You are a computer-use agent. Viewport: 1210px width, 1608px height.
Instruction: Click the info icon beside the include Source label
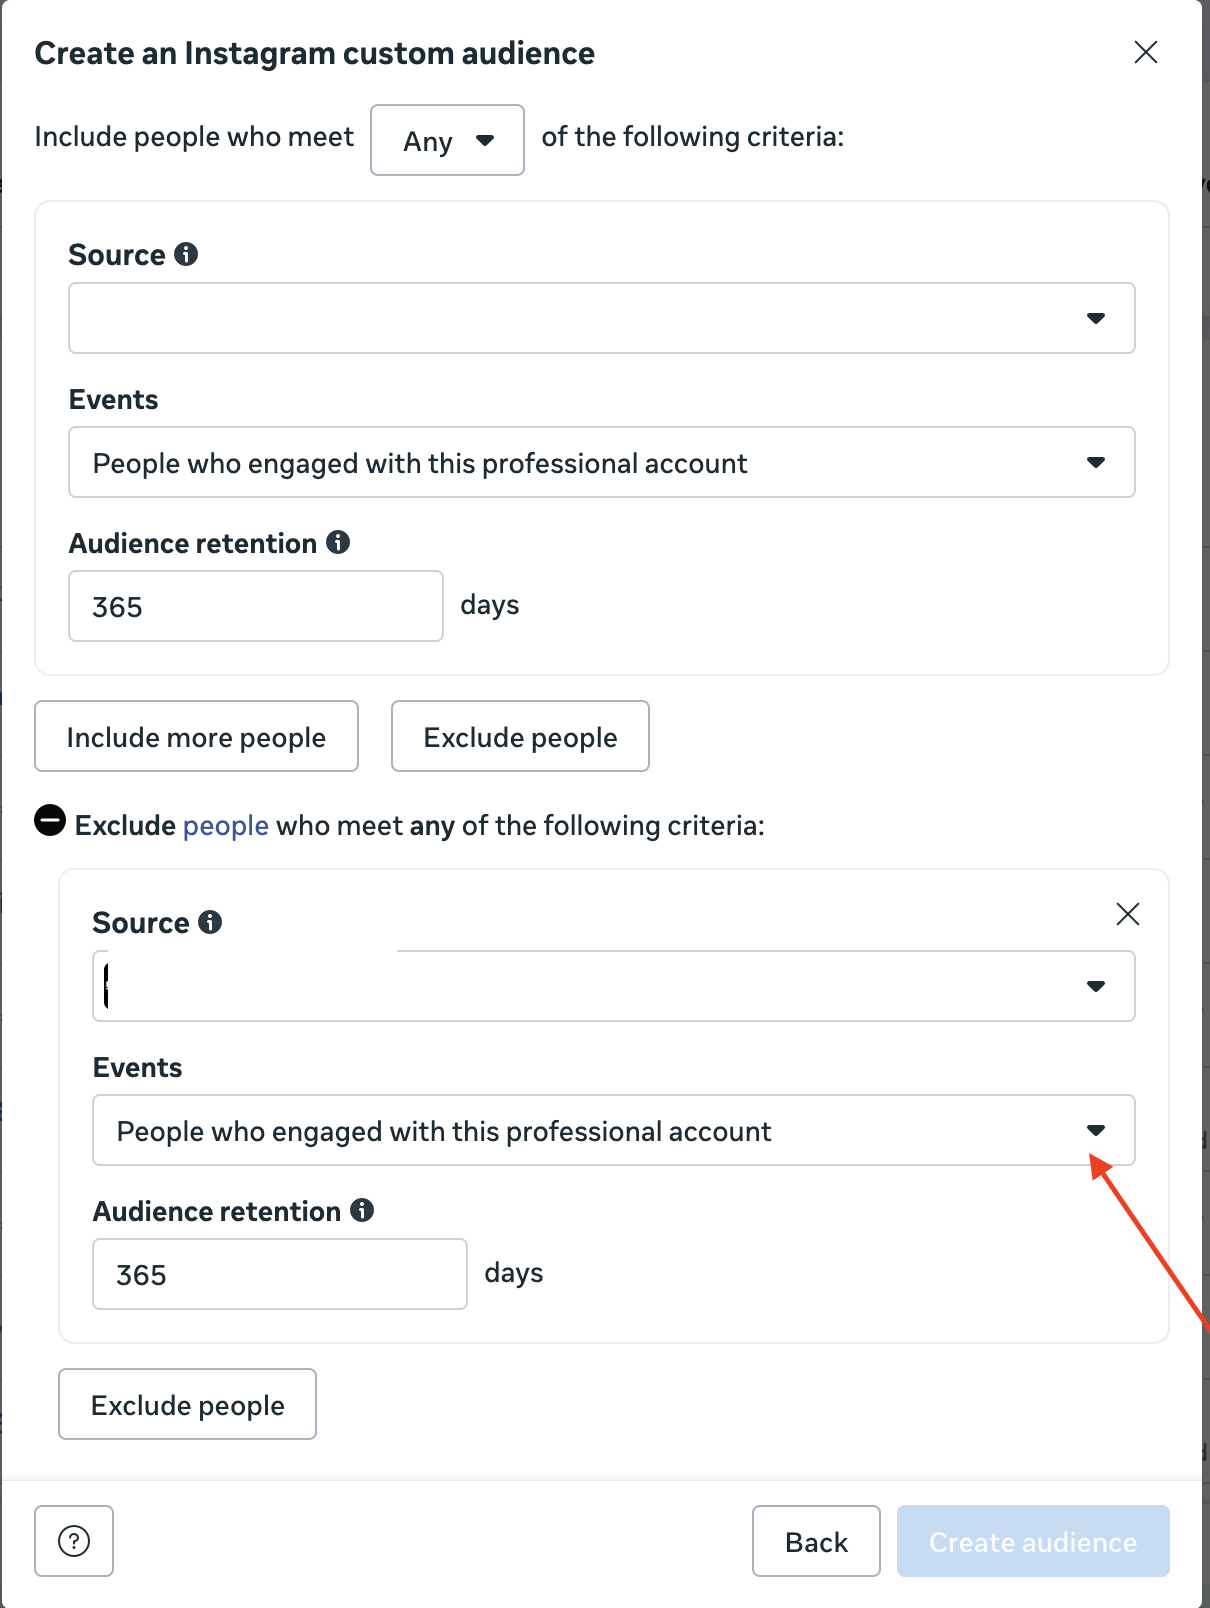coord(186,254)
